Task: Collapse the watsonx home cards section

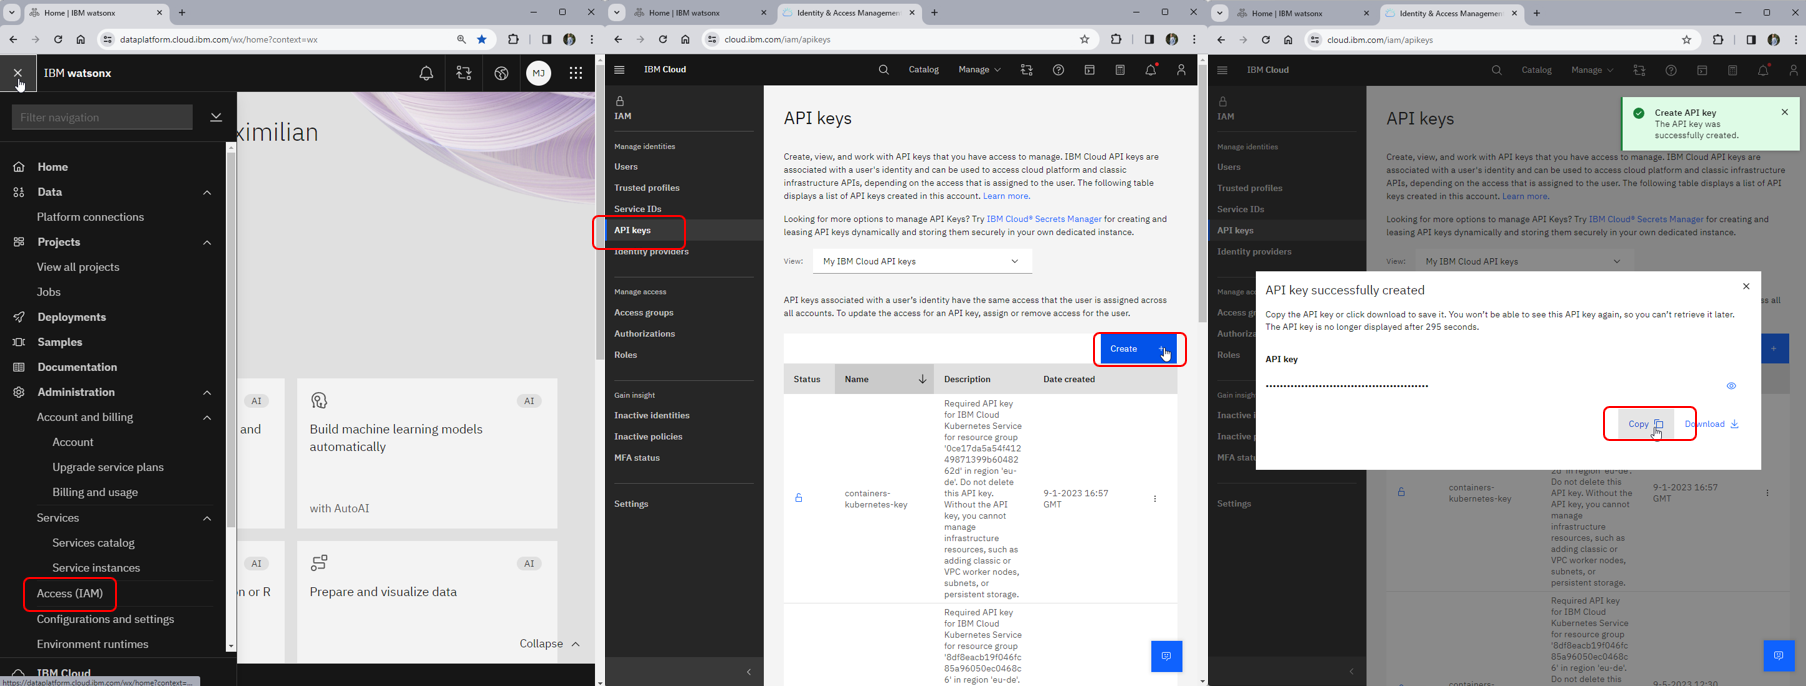Action: click(549, 643)
